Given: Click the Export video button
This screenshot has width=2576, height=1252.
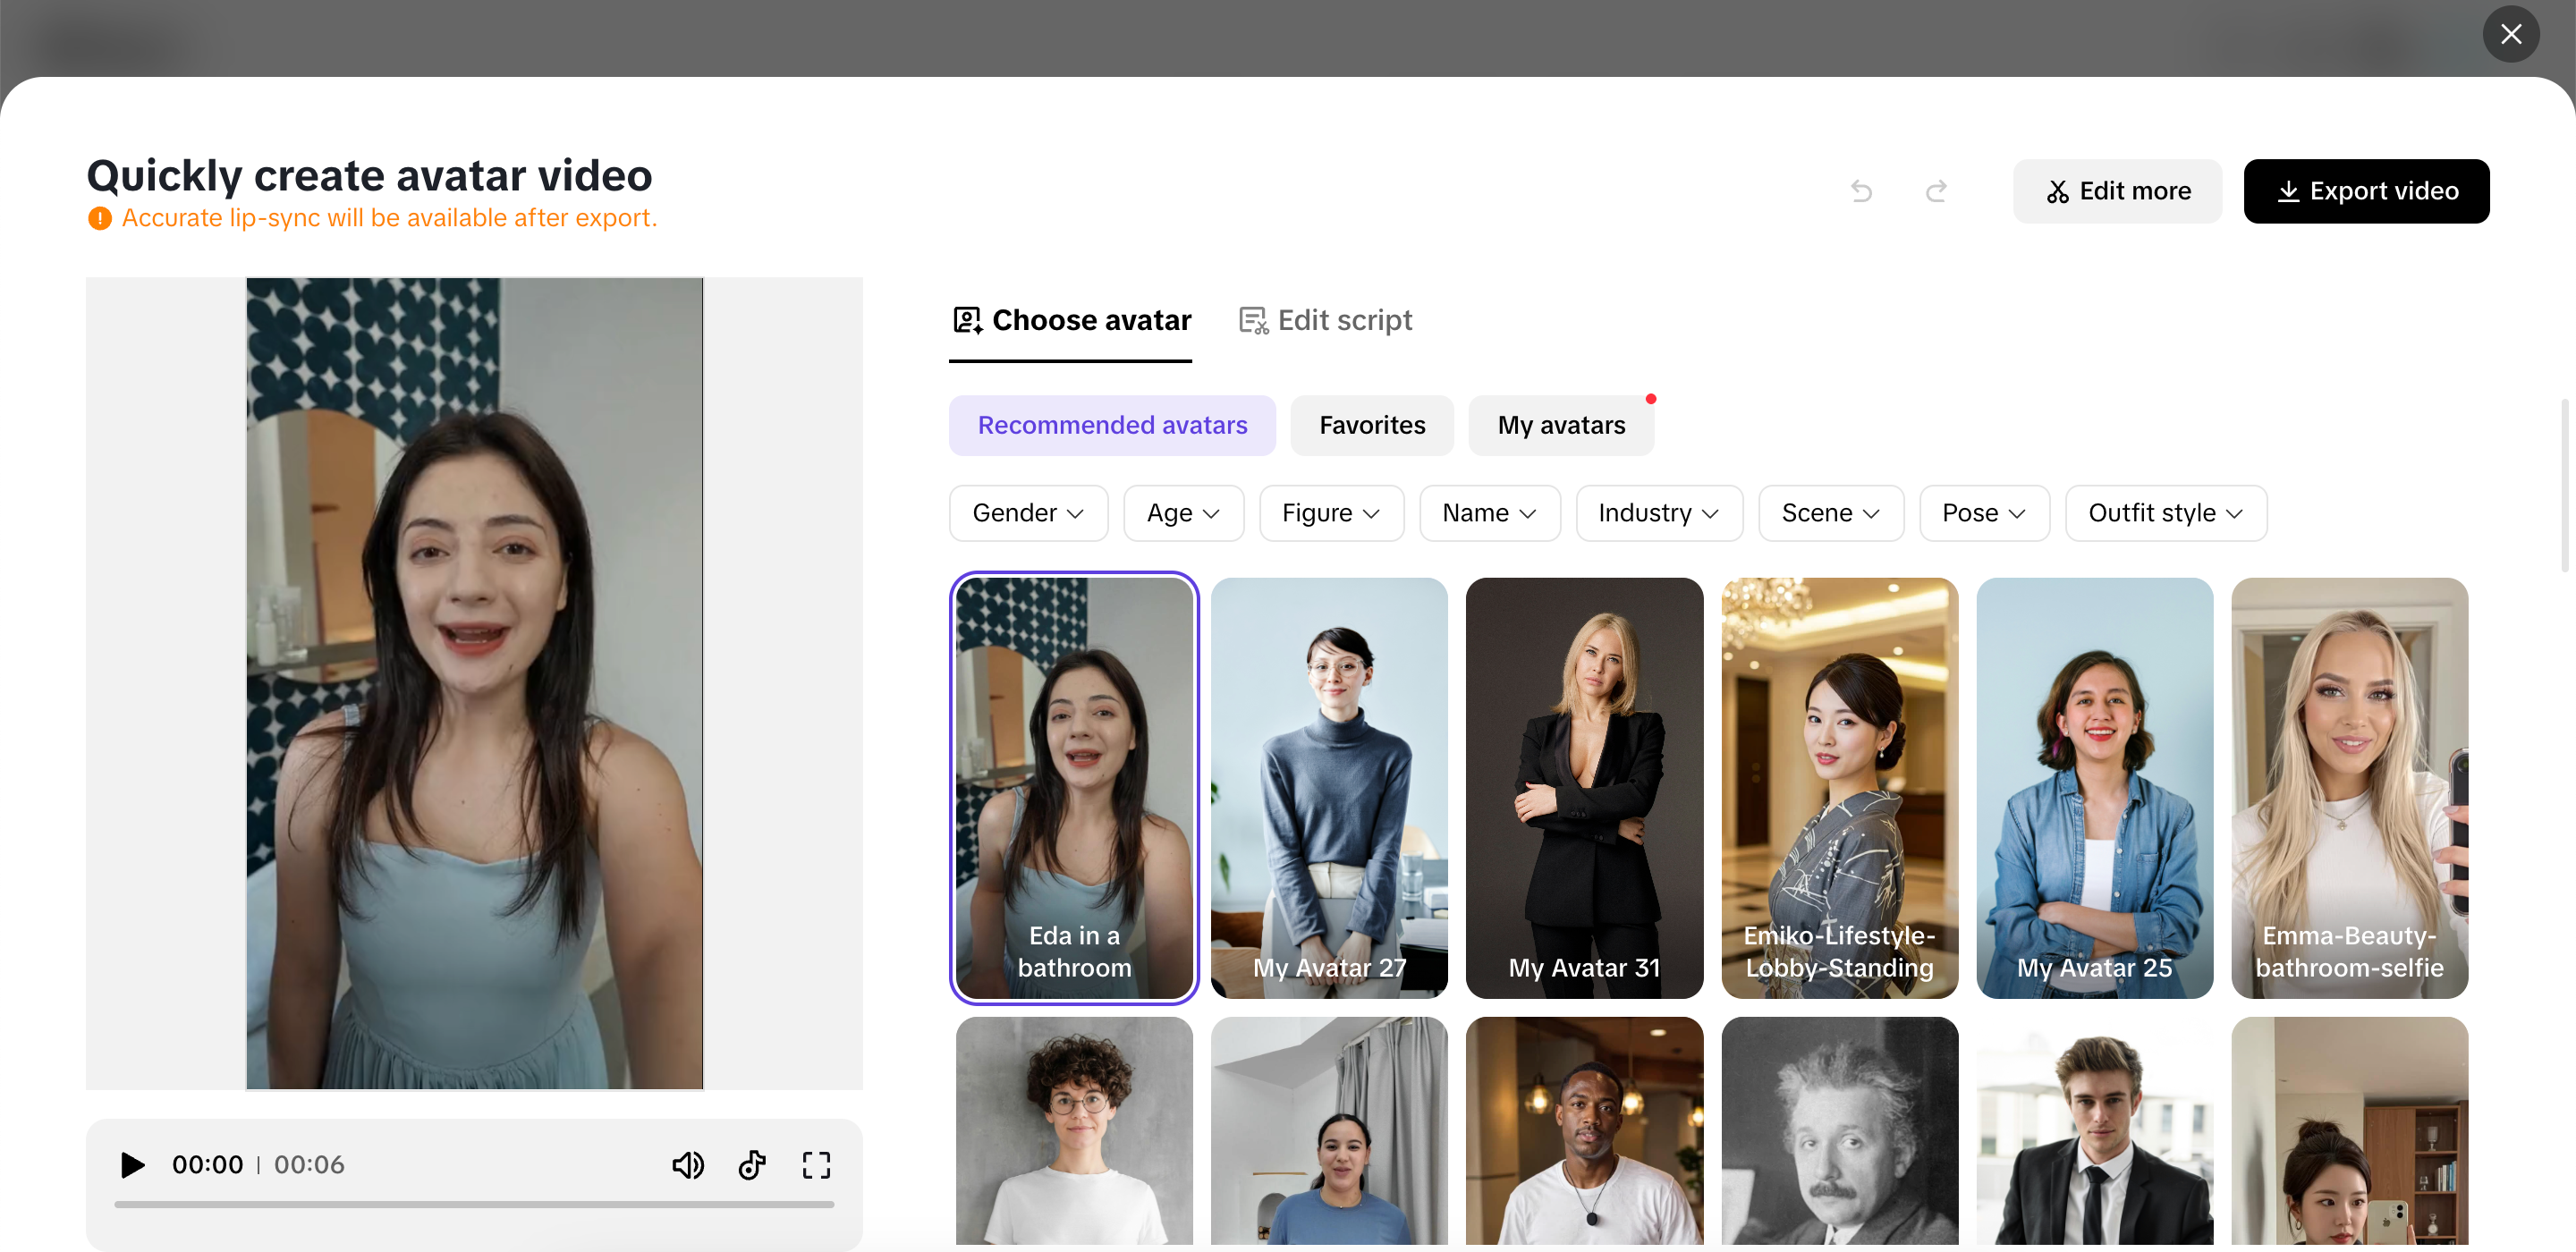Looking at the screenshot, I should click(x=2366, y=191).
